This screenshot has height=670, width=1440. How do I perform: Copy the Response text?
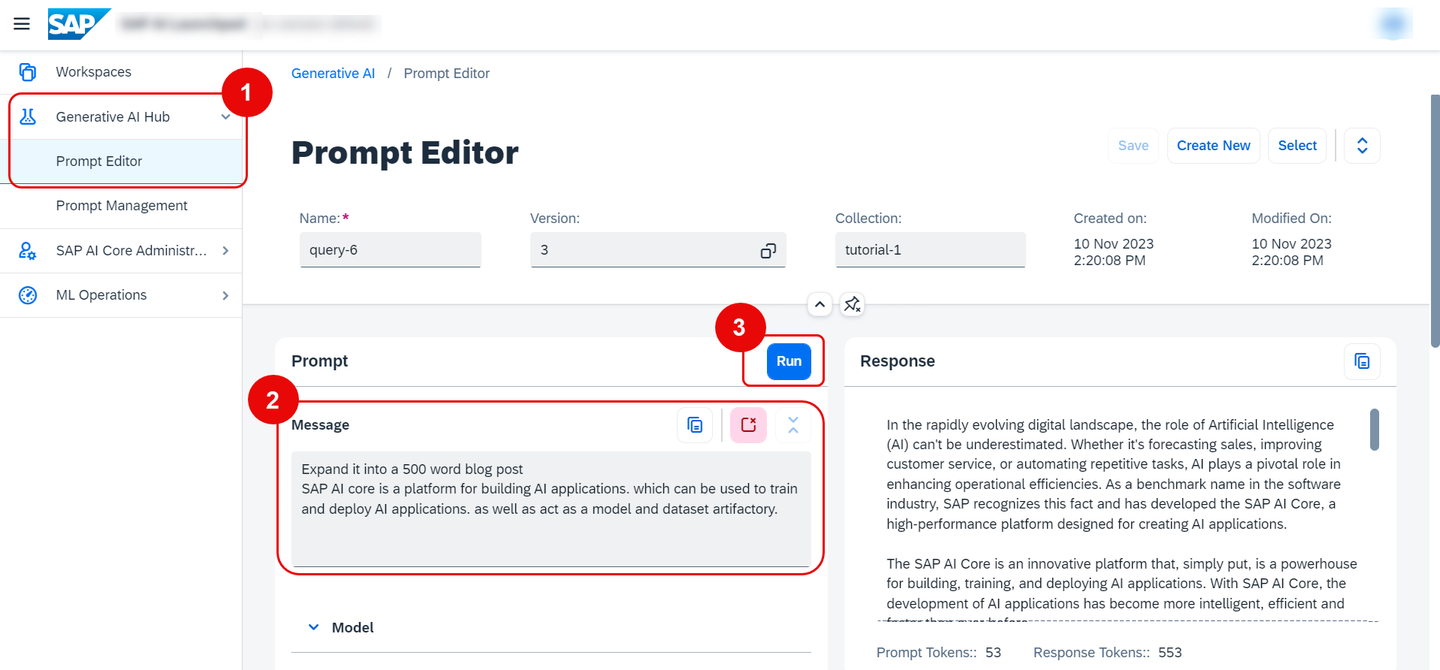tap(1362, 361)
